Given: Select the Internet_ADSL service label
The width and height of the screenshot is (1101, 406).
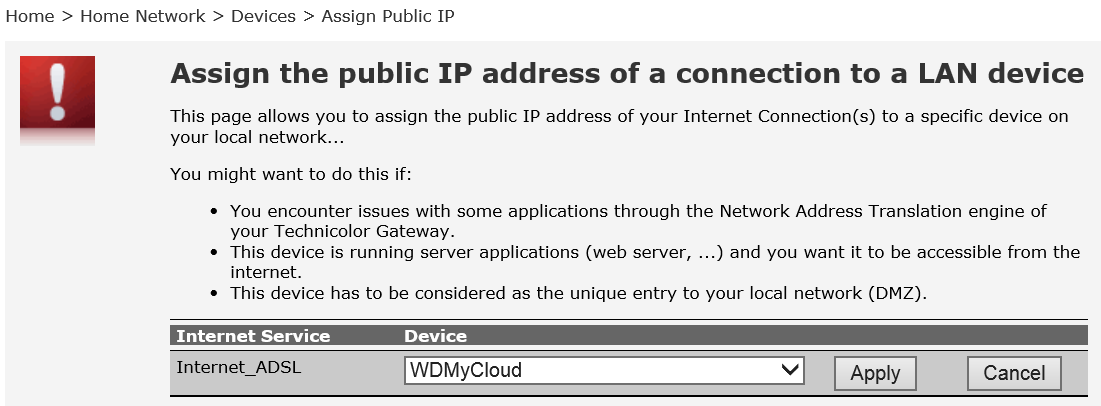Looking at the screenshot, I should point(238,367).
